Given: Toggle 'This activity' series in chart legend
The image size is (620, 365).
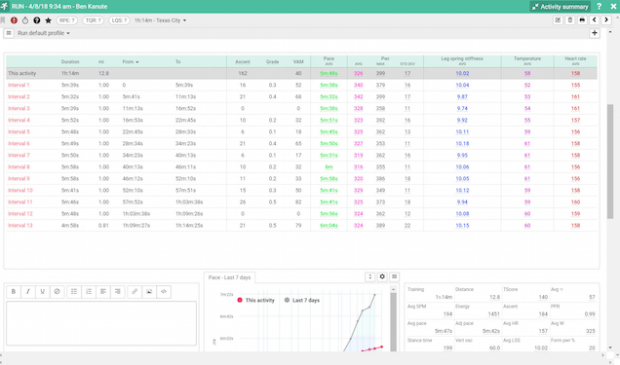Looking at the screenshot, I should (x=256, y=300).
